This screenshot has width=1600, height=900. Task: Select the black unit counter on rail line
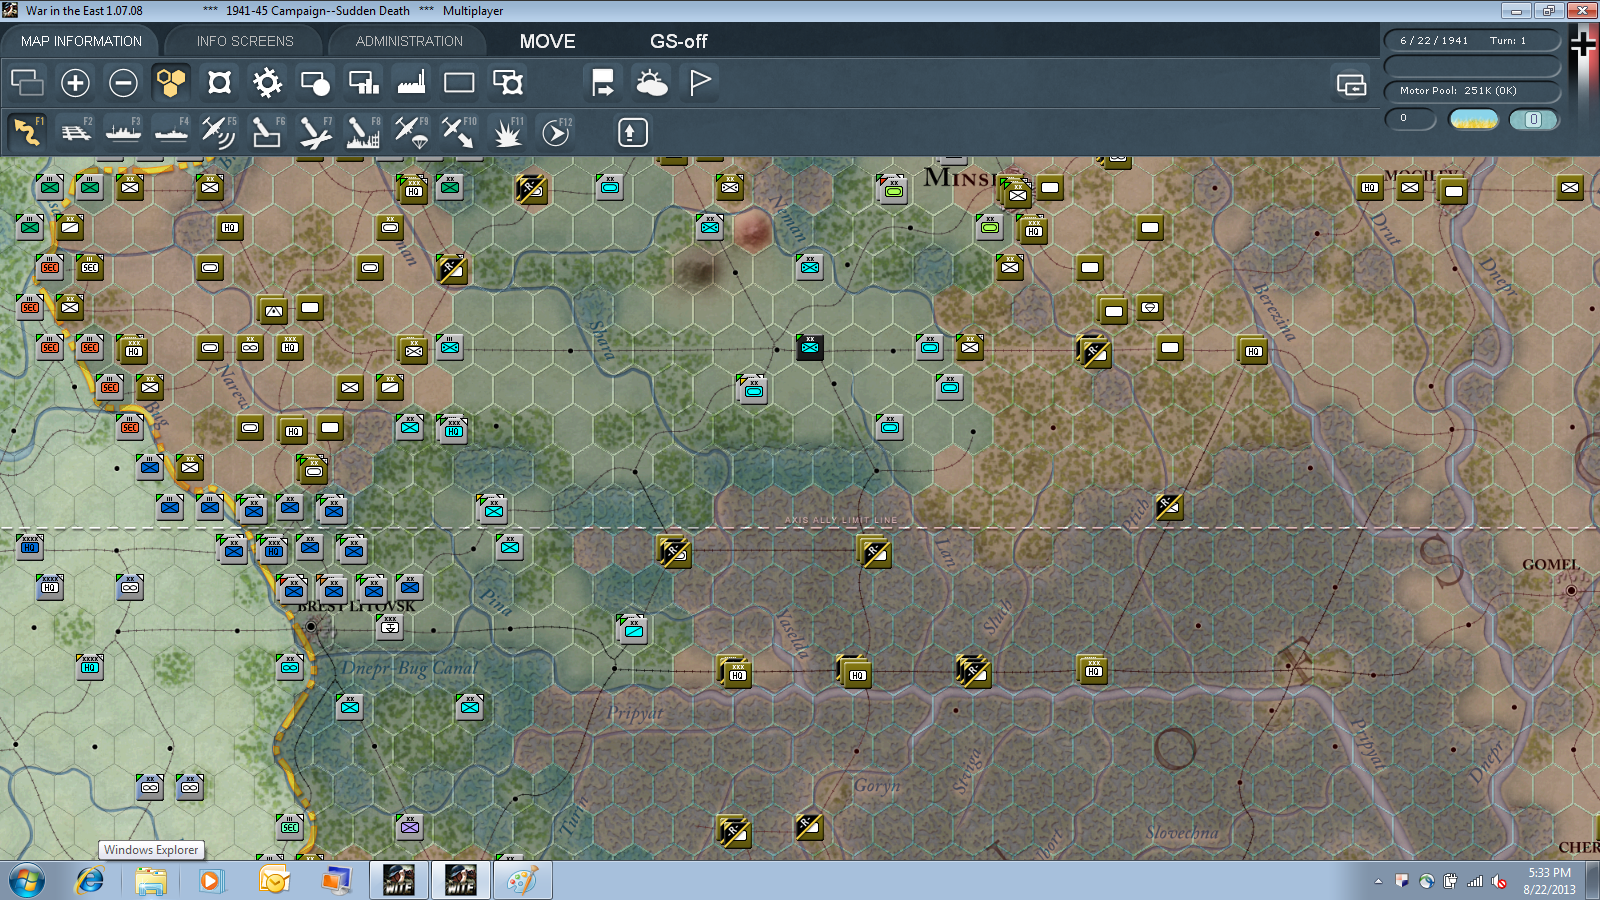pyautogui.click(x=810, y=347)
